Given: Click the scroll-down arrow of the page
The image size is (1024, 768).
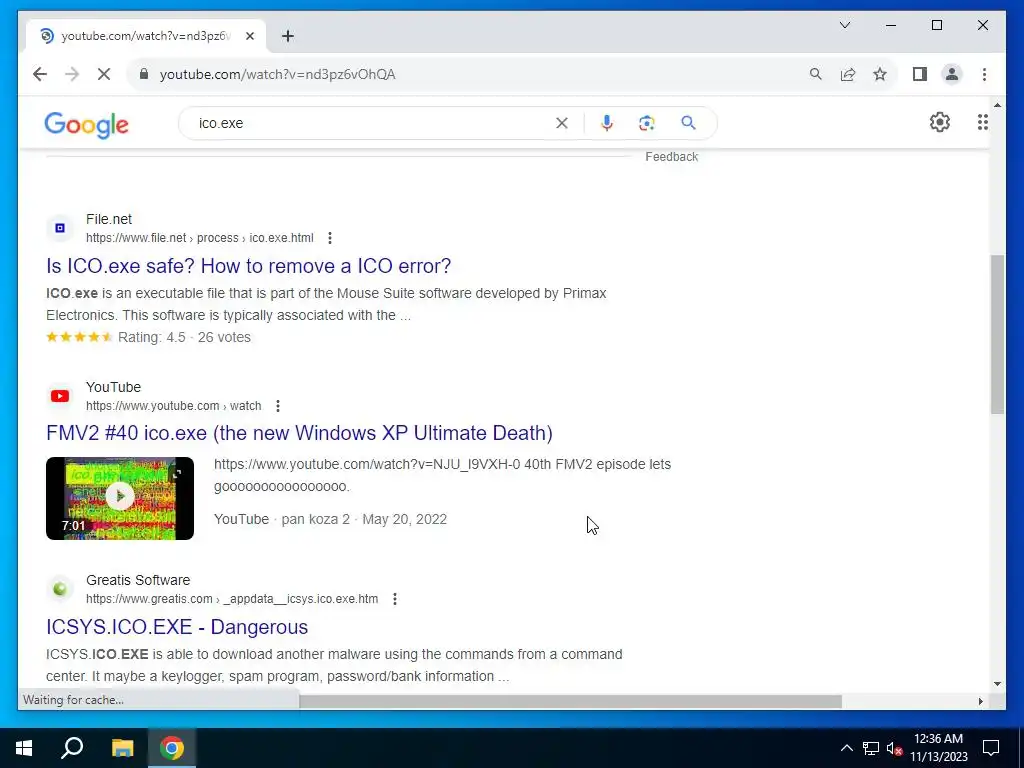Looking at the screenshot, I should [997, 684].
